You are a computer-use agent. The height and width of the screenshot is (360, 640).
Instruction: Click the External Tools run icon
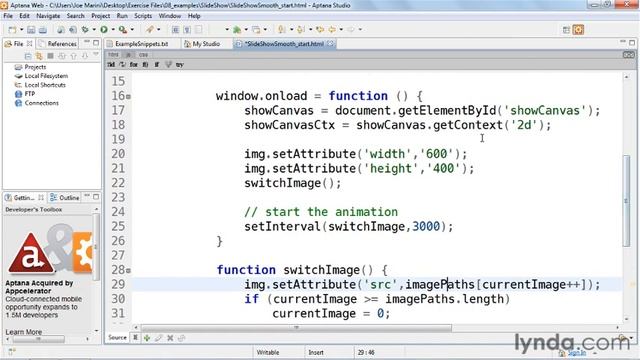point(122,29)
